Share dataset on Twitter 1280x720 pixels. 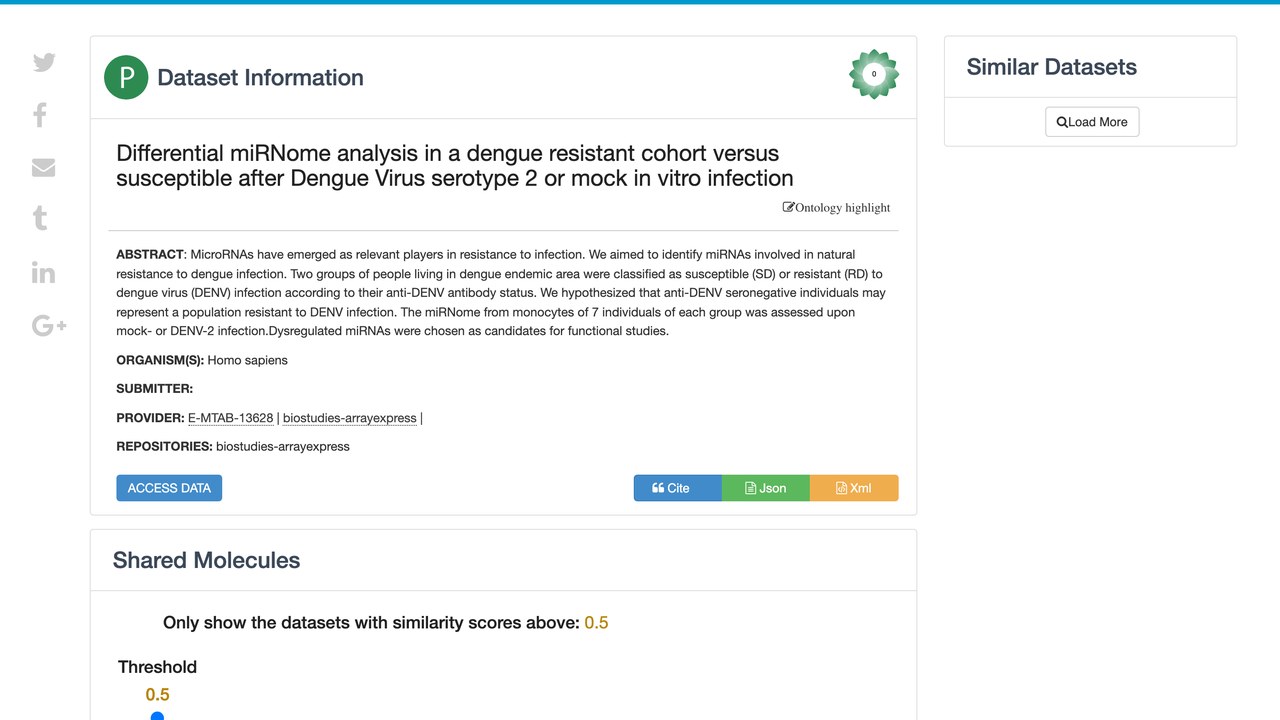pyautogui.click(x=44, y=62)
